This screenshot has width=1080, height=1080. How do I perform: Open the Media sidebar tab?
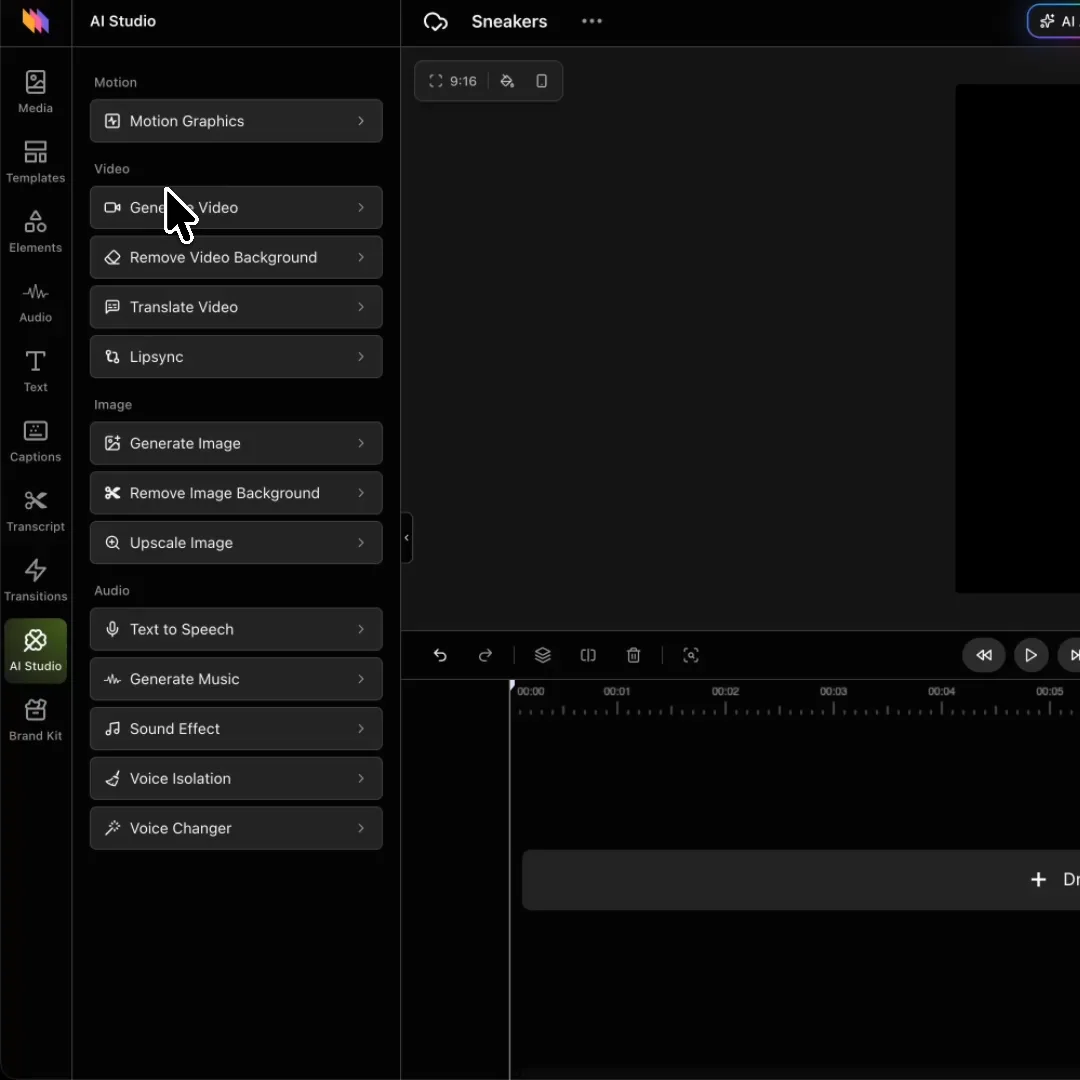[x=35, y=92]
